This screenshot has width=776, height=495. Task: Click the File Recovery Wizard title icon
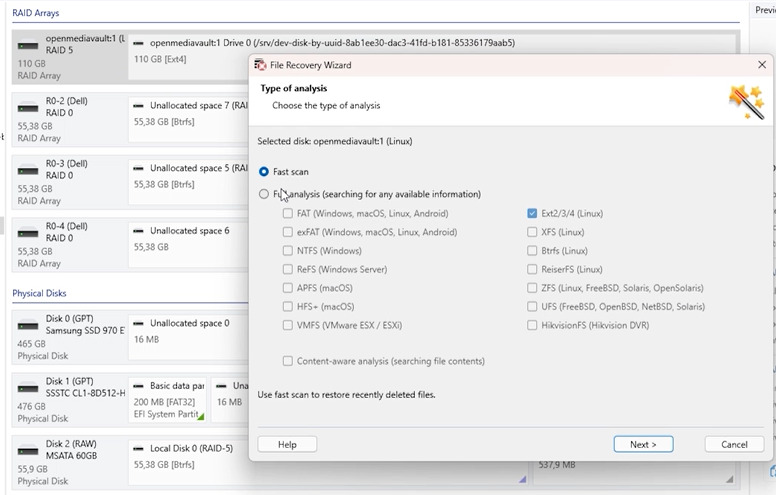tap(260, 65)
